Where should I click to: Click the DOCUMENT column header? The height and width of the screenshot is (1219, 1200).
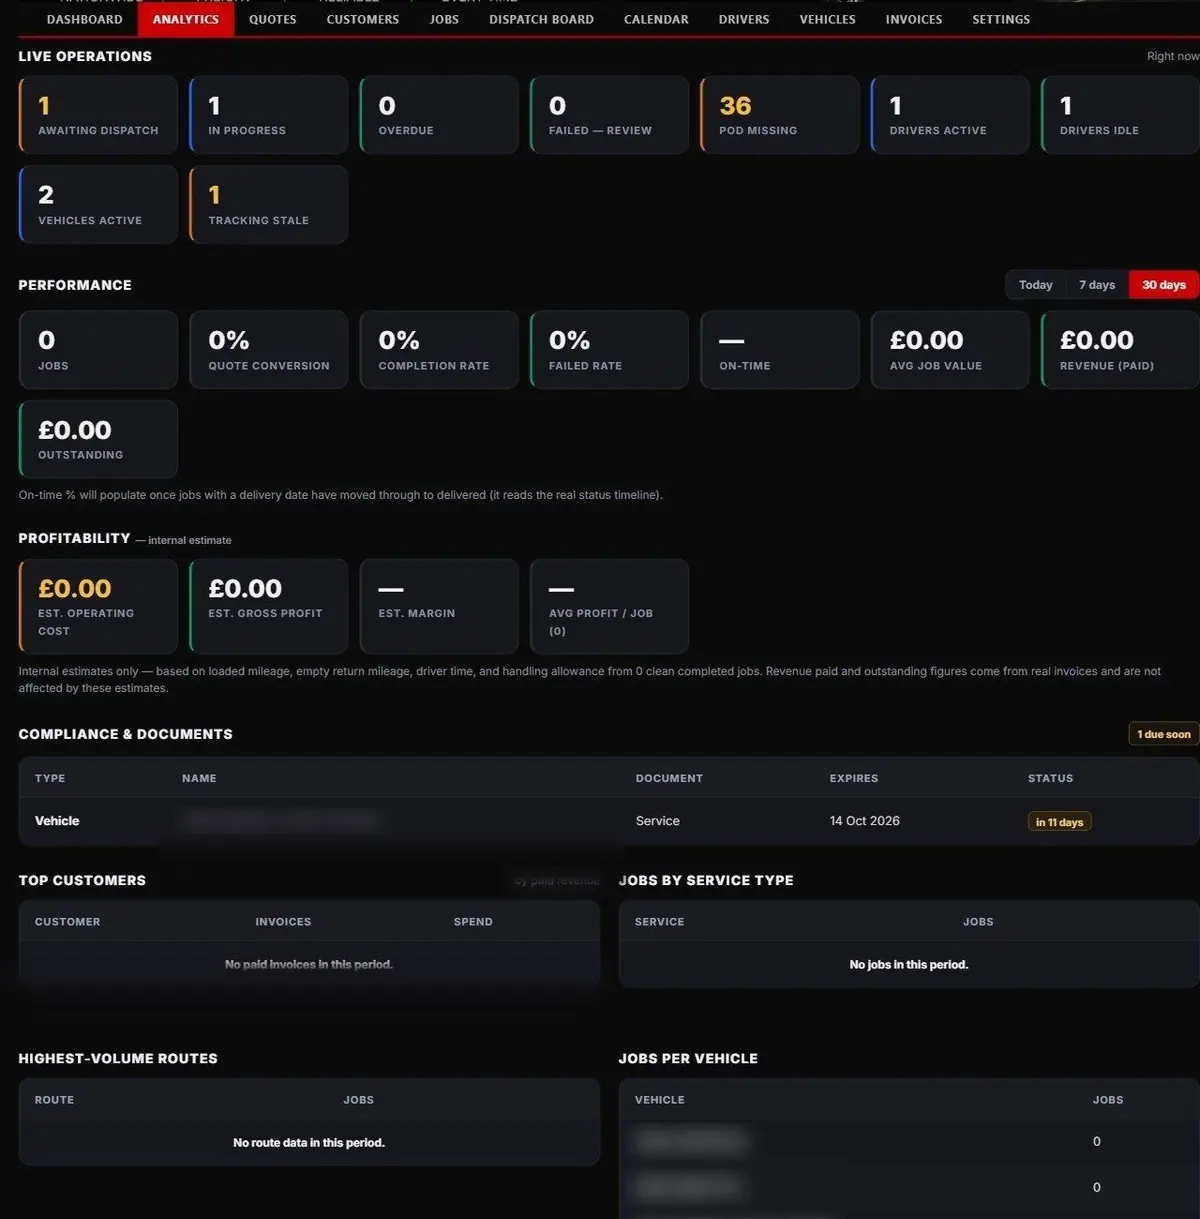[x=669, y=778]
